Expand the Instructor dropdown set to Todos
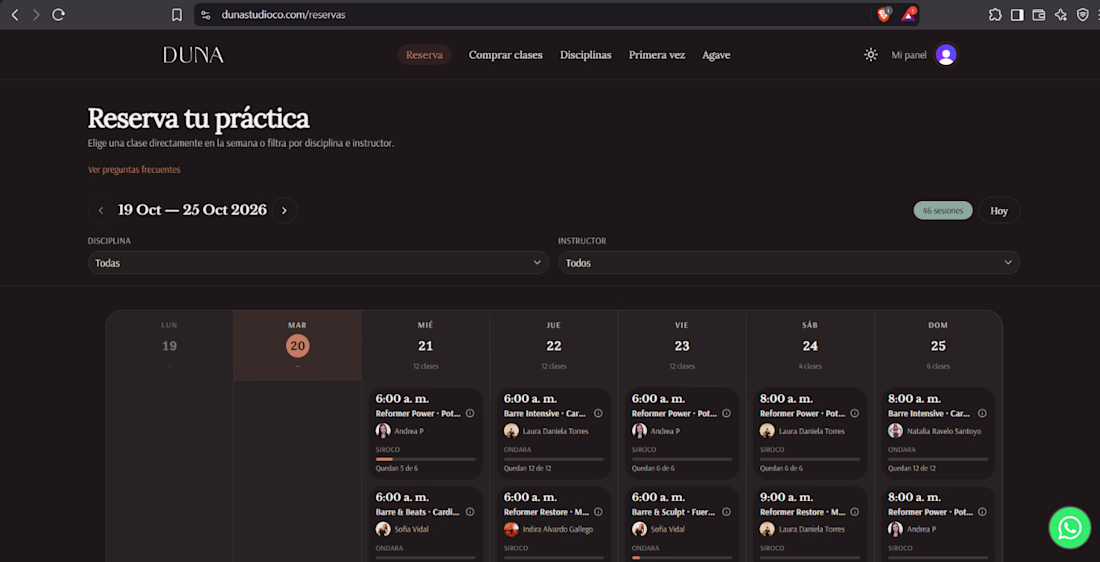 tap(789, 262)
